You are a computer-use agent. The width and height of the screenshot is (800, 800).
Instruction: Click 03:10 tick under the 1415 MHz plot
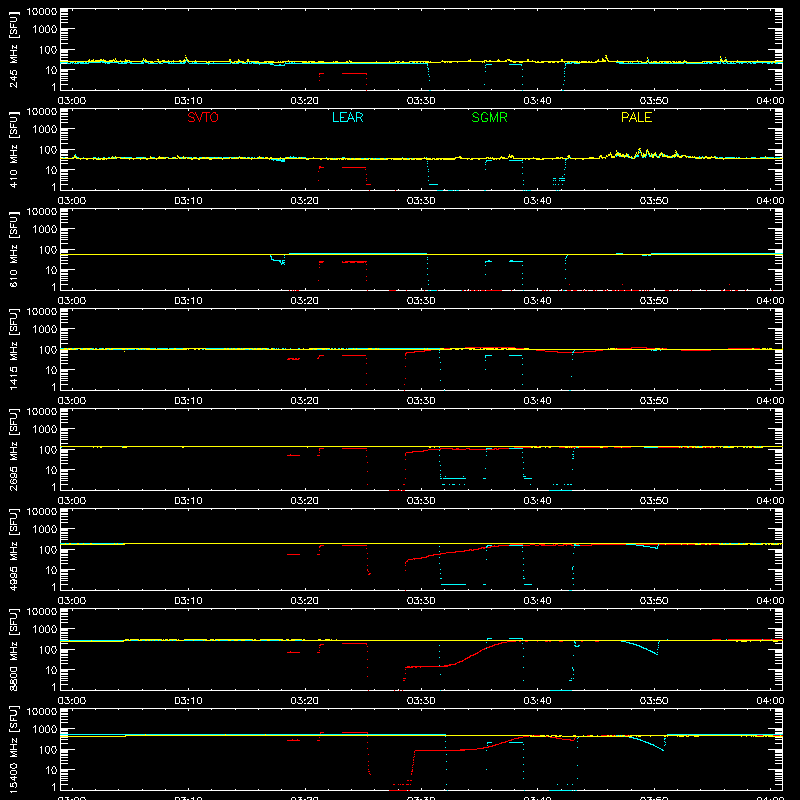(188, 401)
